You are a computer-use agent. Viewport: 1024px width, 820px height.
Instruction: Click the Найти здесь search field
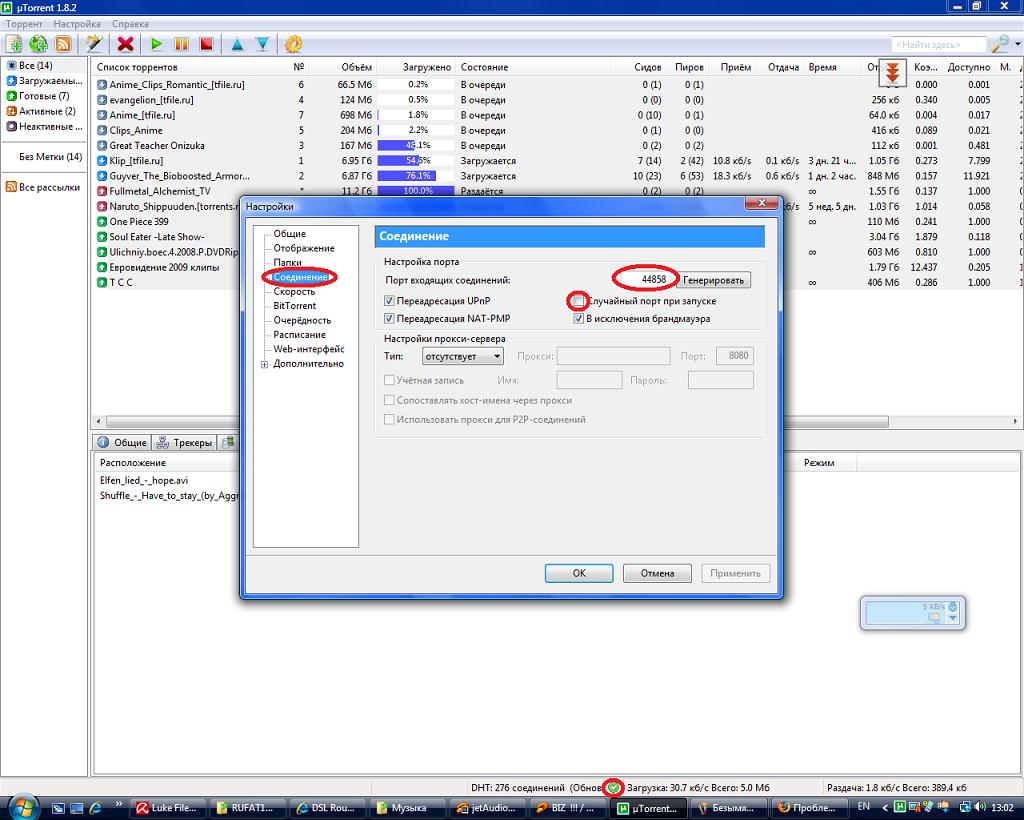pos(938,44)
